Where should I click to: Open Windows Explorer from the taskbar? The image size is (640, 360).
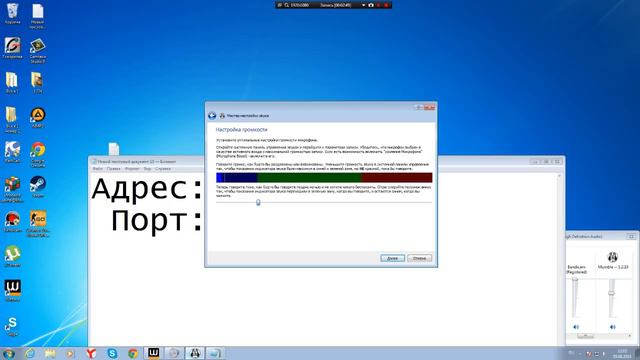coord(50,353)
